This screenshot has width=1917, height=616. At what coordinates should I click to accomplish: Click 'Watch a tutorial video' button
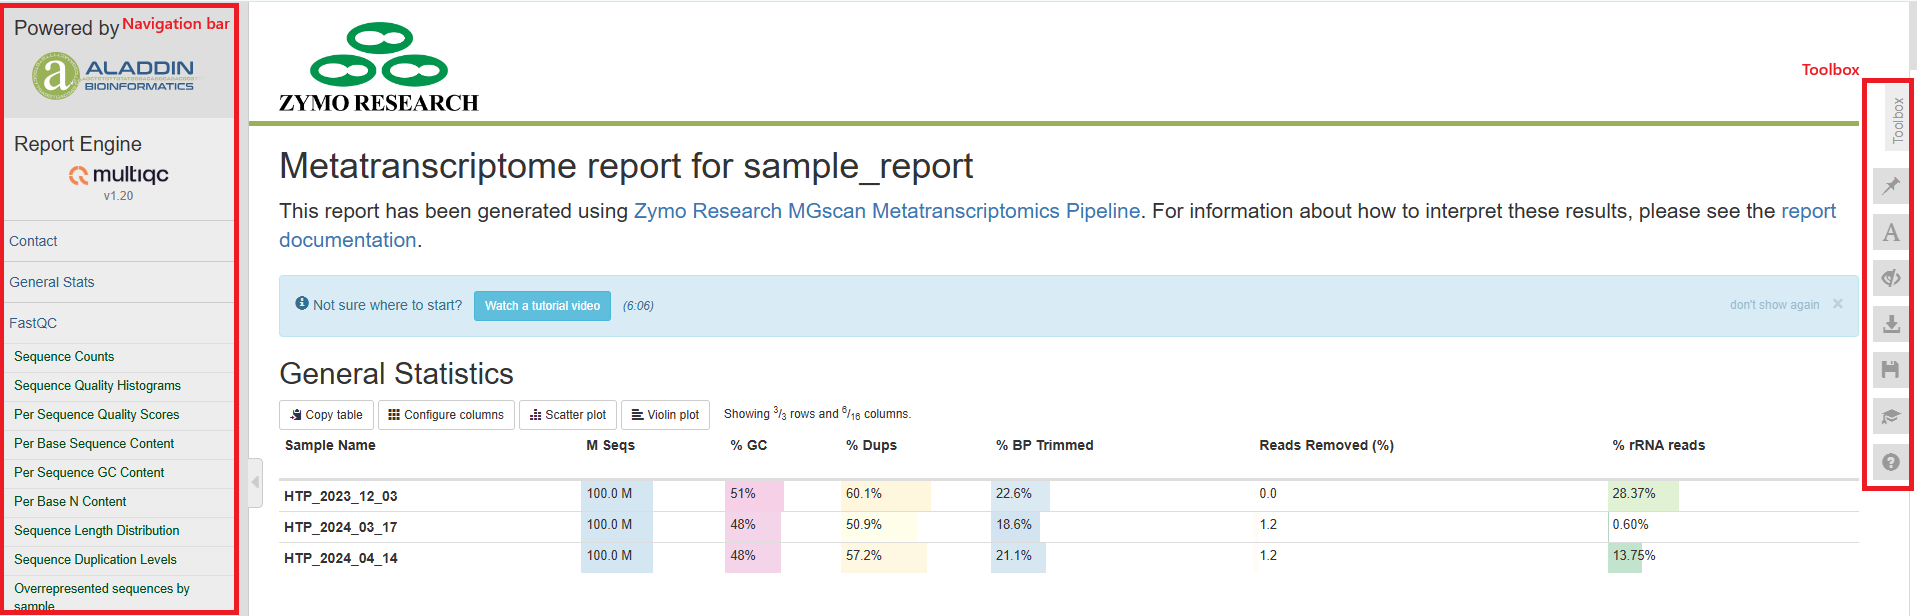coord(542,306)
